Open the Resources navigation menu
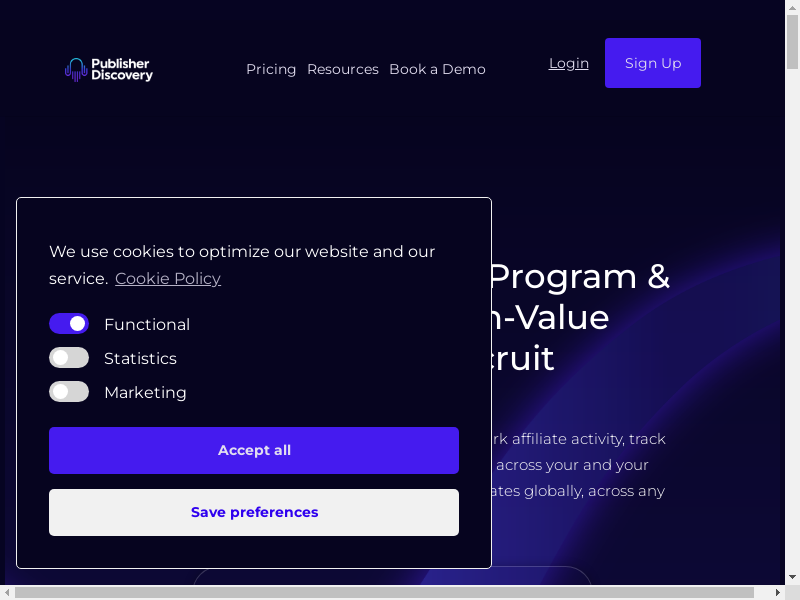This screenshot has width=800, height=600. point(342,69)
